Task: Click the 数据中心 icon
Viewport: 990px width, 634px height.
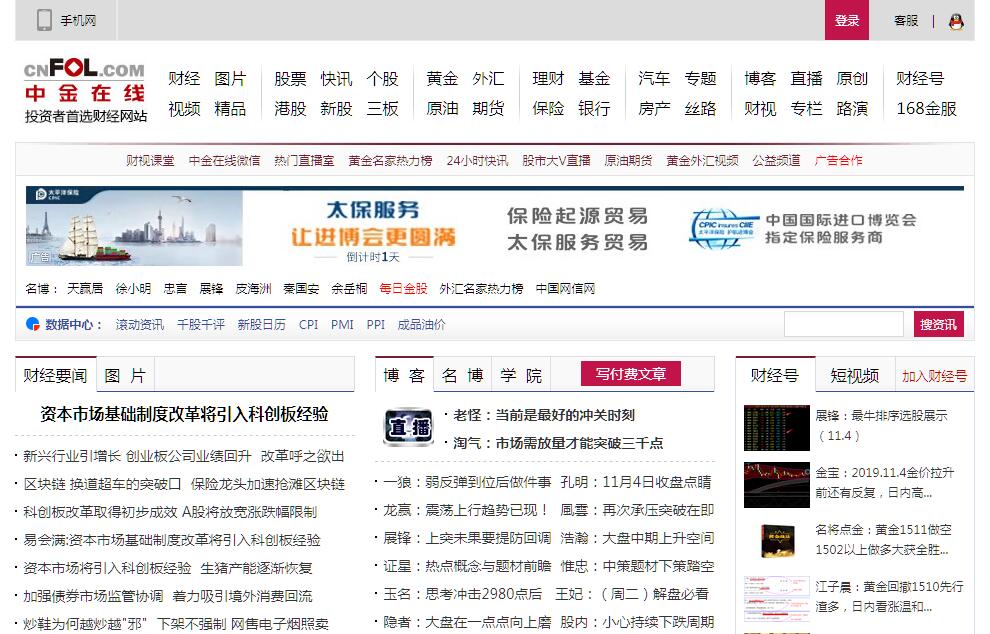Action: (x=33, y=324)
